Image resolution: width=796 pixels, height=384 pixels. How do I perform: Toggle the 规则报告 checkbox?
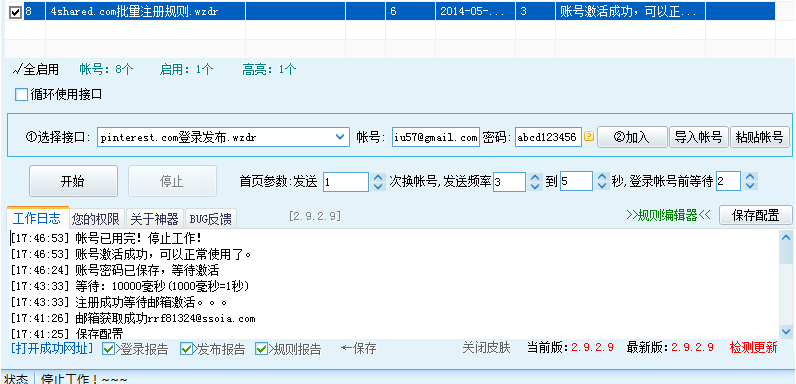[261, 349]
